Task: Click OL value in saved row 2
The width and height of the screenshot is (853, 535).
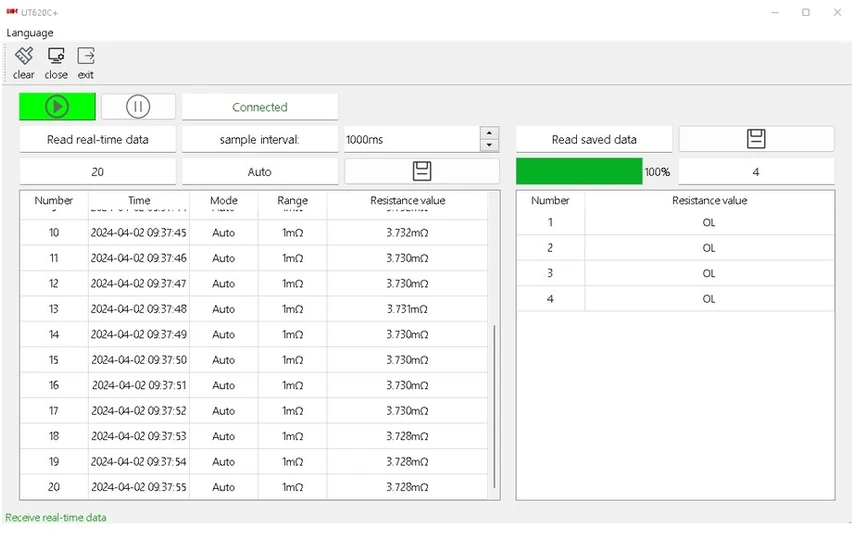Action: click(x=708, y=248)
